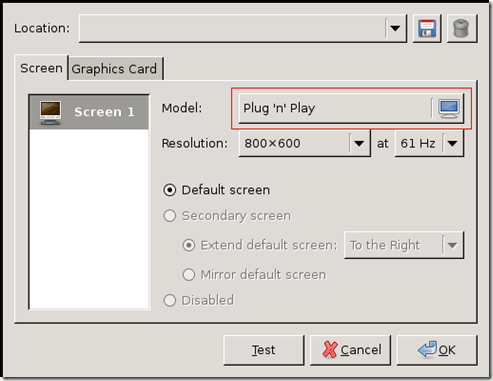Select the Default screen radio button
This screenshot has width=493, height=381.
[x=170, y=190]
